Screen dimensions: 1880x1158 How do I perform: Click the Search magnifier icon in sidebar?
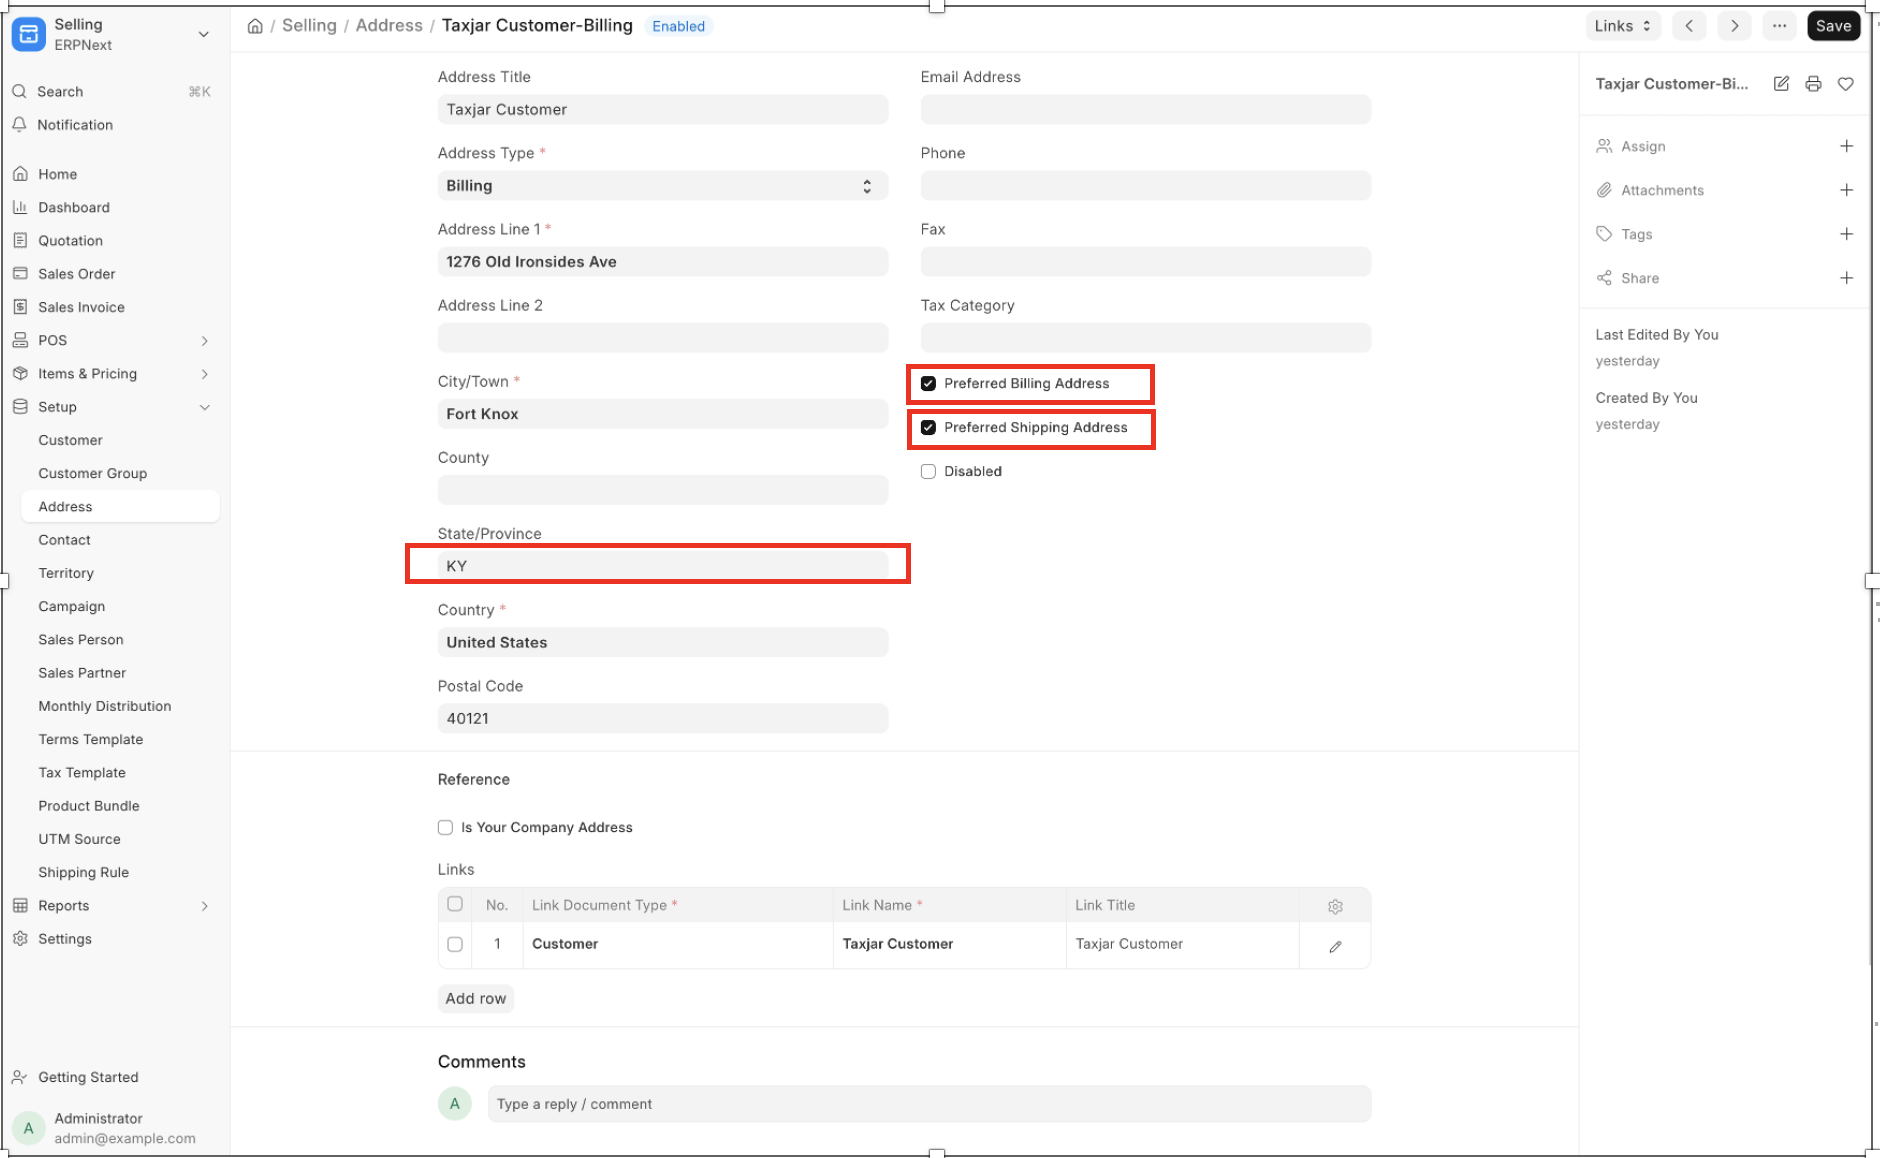point(19,91)
